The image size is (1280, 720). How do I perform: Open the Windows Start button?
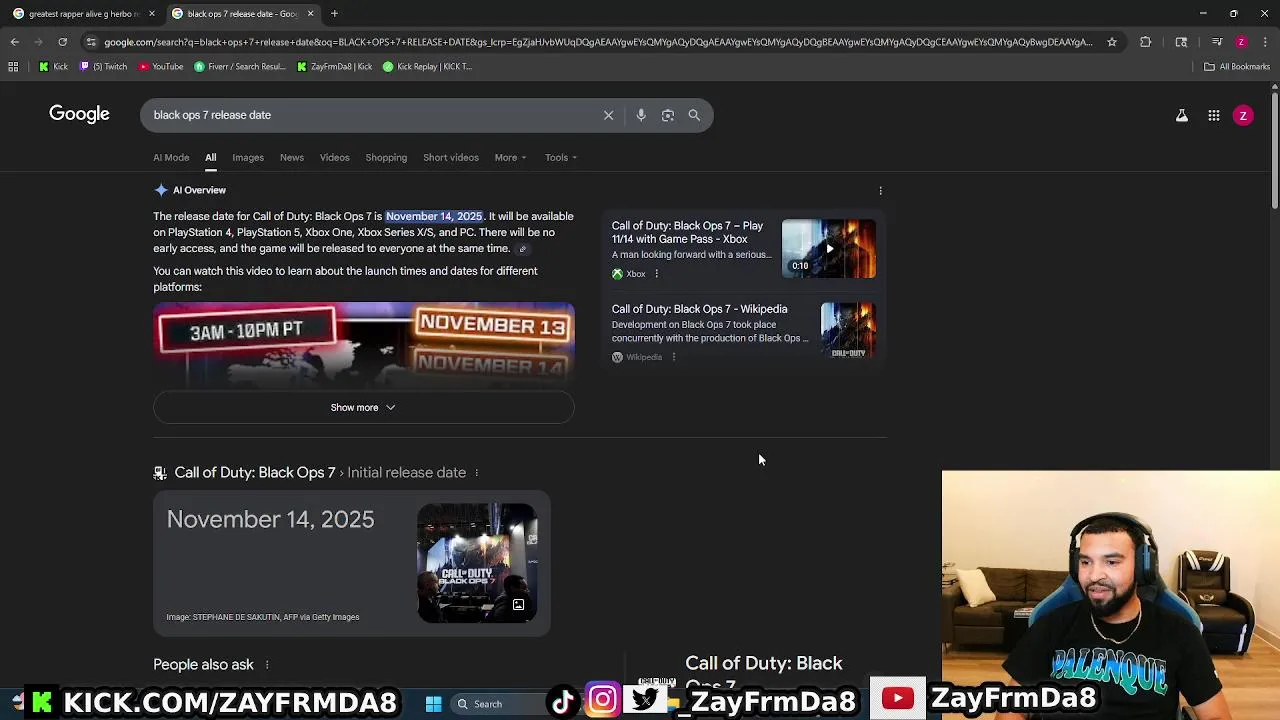[x=433, y=704]
